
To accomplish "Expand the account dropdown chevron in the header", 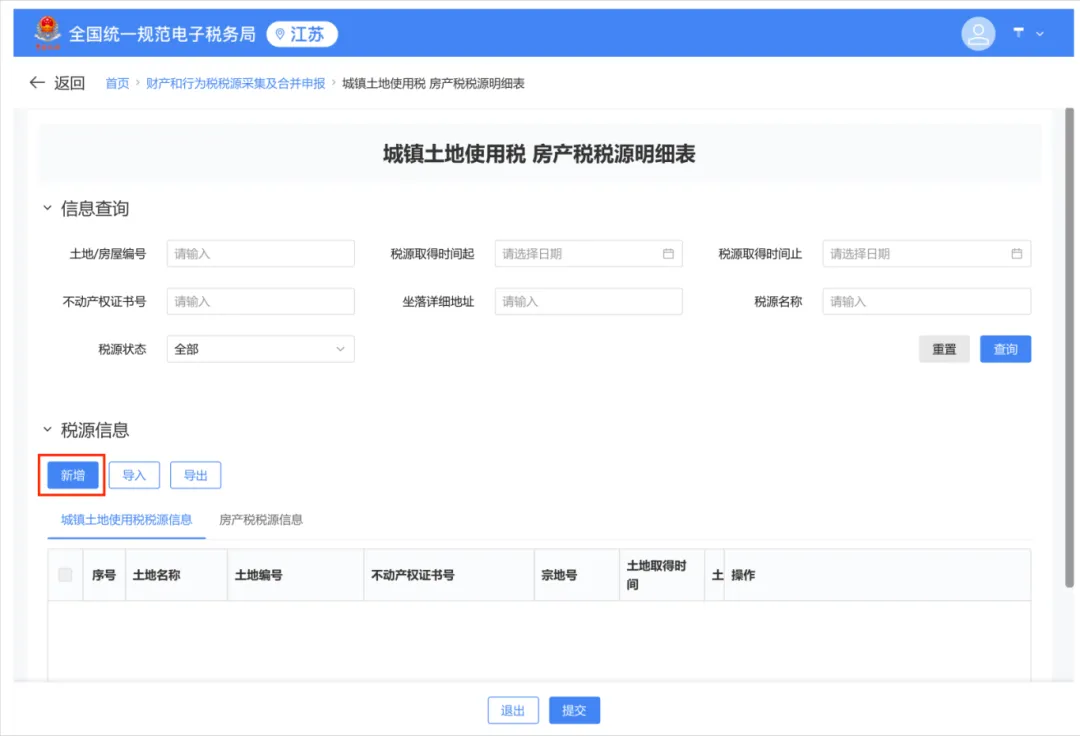I will pyautogui.click(x=1038, y=33).
